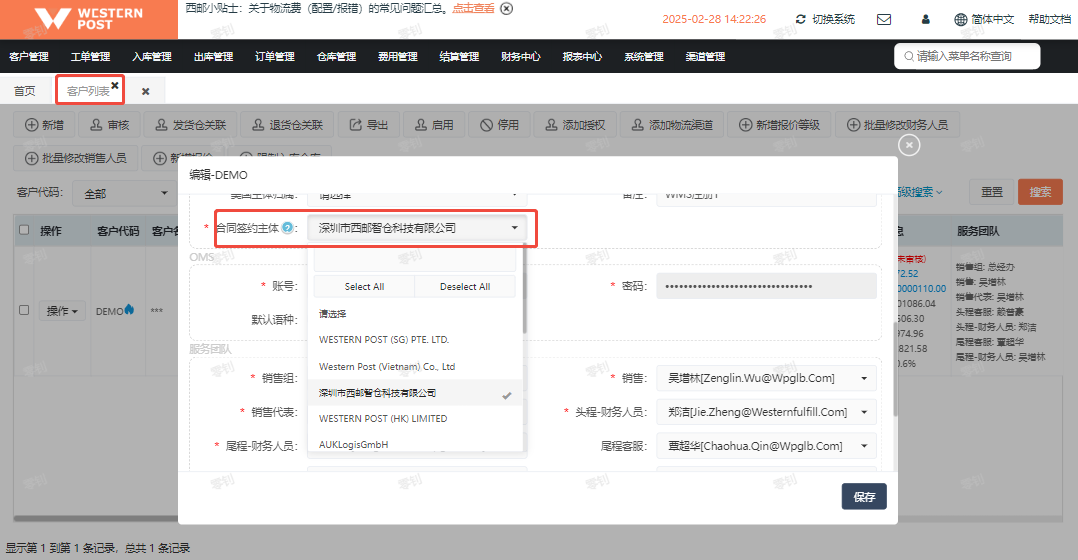Select the 请选择 option in the list
The width and height of the screenshot is (1078, 560).
(415, 314)
